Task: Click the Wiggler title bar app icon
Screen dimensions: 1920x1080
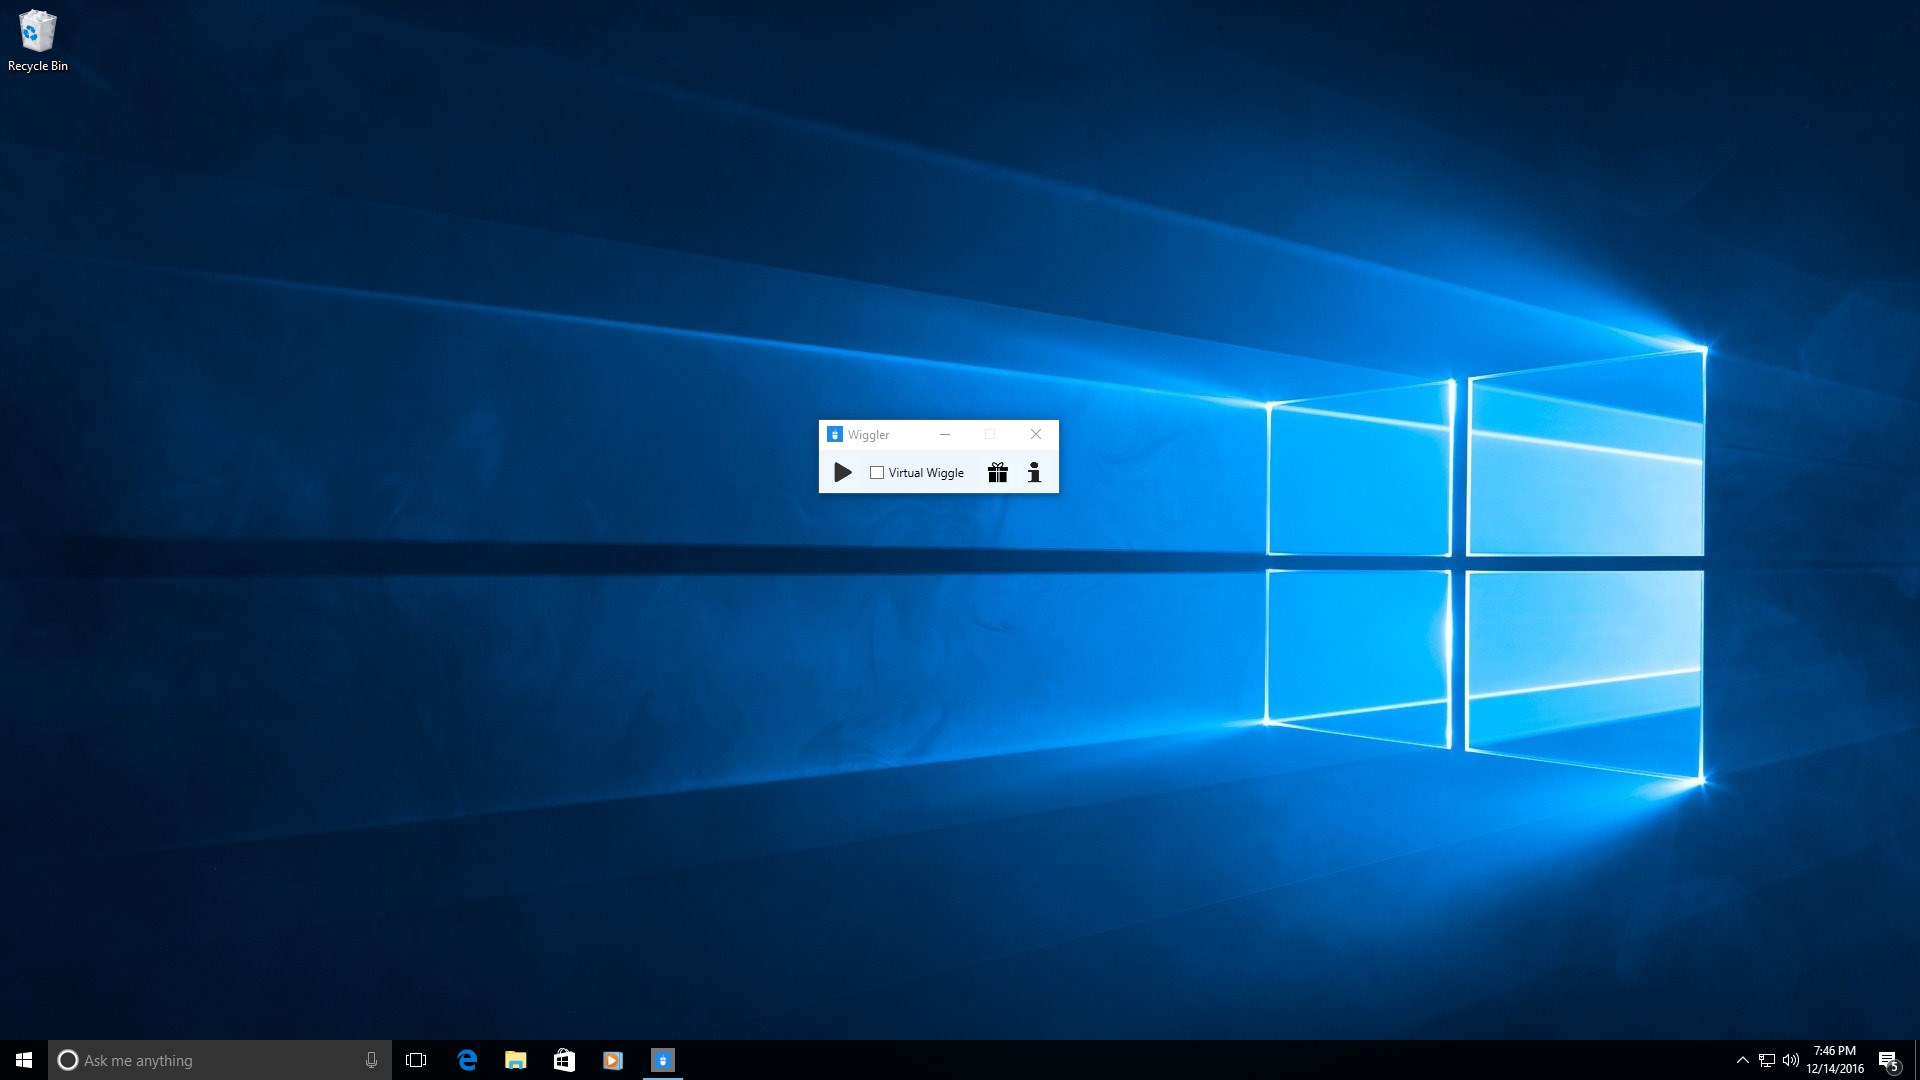Action: (835, 434)
